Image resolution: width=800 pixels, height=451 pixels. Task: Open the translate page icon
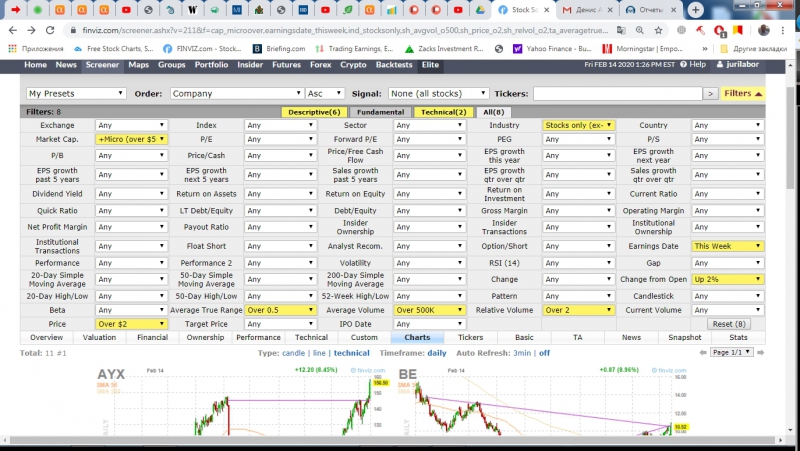coord(621,31)
